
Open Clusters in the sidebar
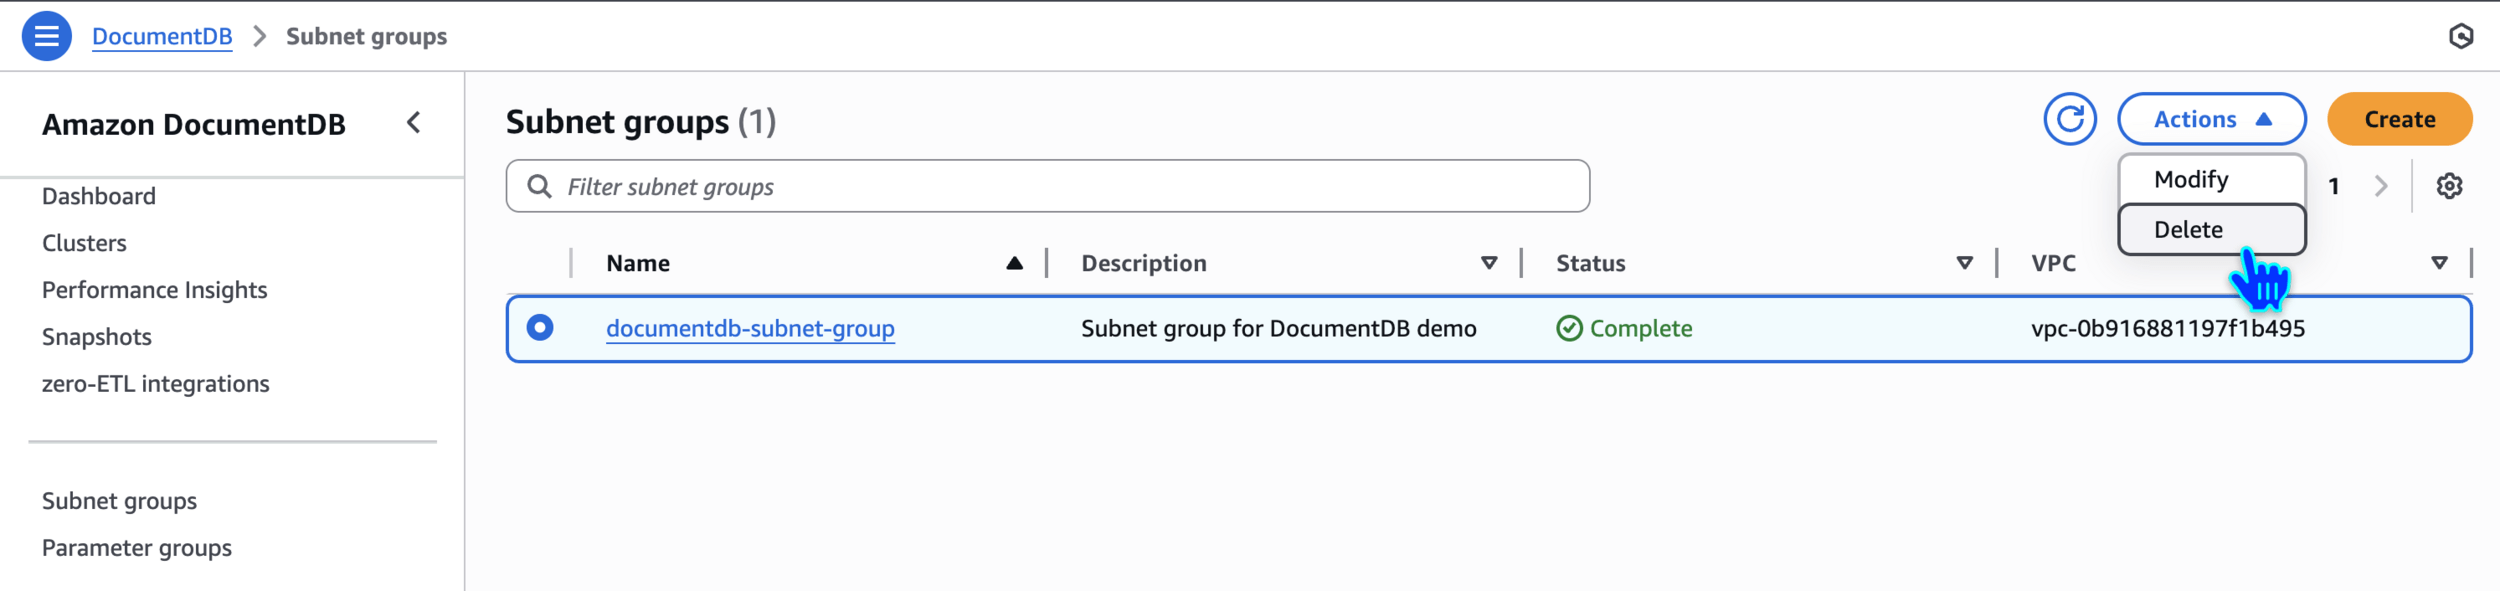click(84, 243)
